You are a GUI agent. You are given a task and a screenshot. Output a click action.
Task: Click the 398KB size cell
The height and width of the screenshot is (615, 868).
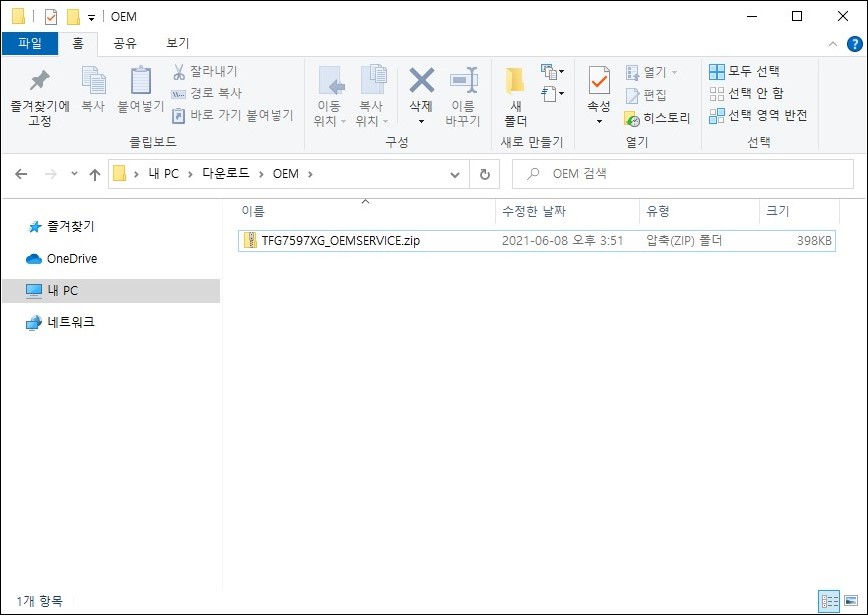coord(814,241)
